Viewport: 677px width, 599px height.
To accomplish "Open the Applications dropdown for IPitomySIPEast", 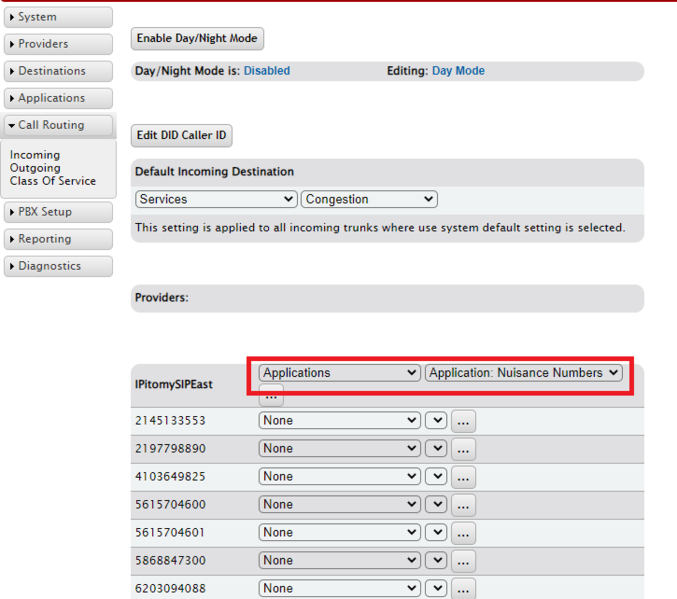I will click(x=339, y=373).
